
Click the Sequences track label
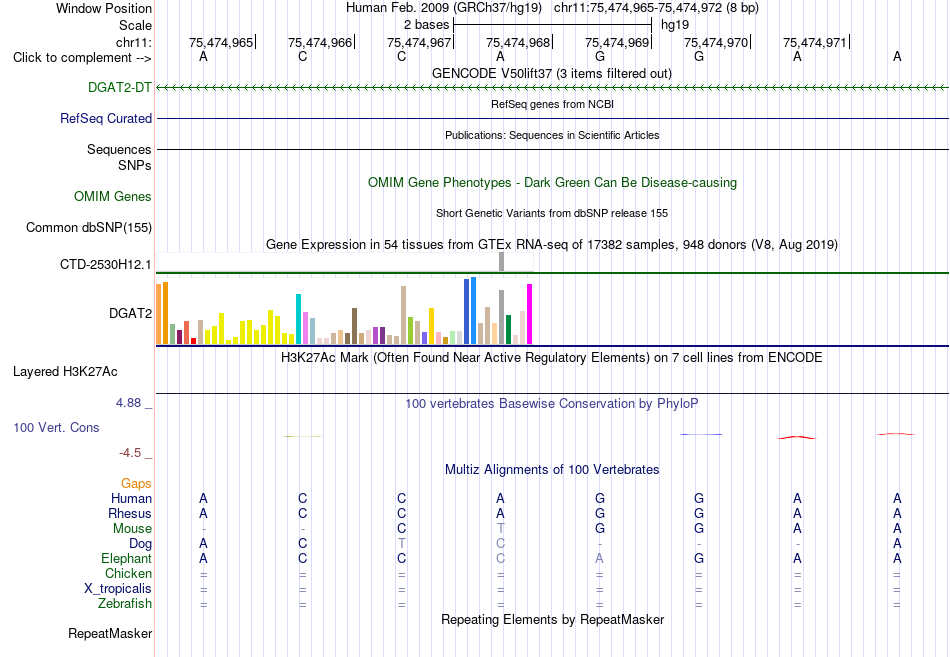click(119, 149)
